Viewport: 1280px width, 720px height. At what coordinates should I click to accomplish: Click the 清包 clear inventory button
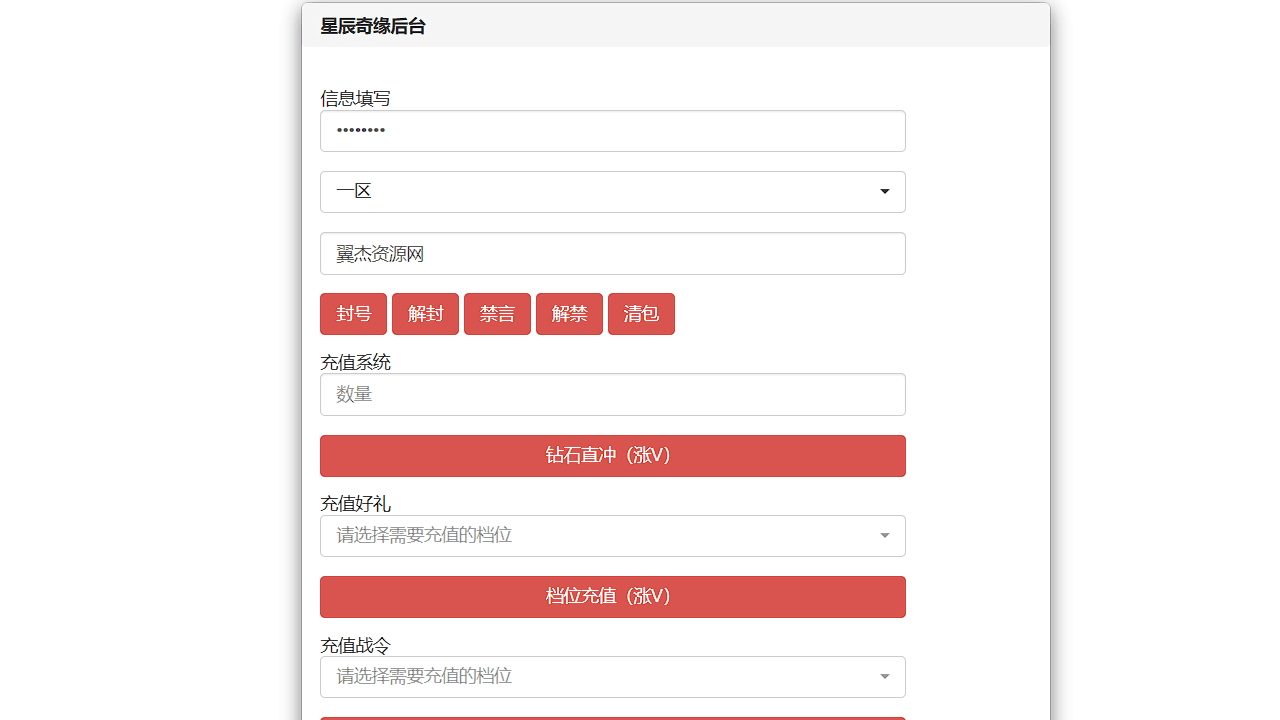coord(641,313)
